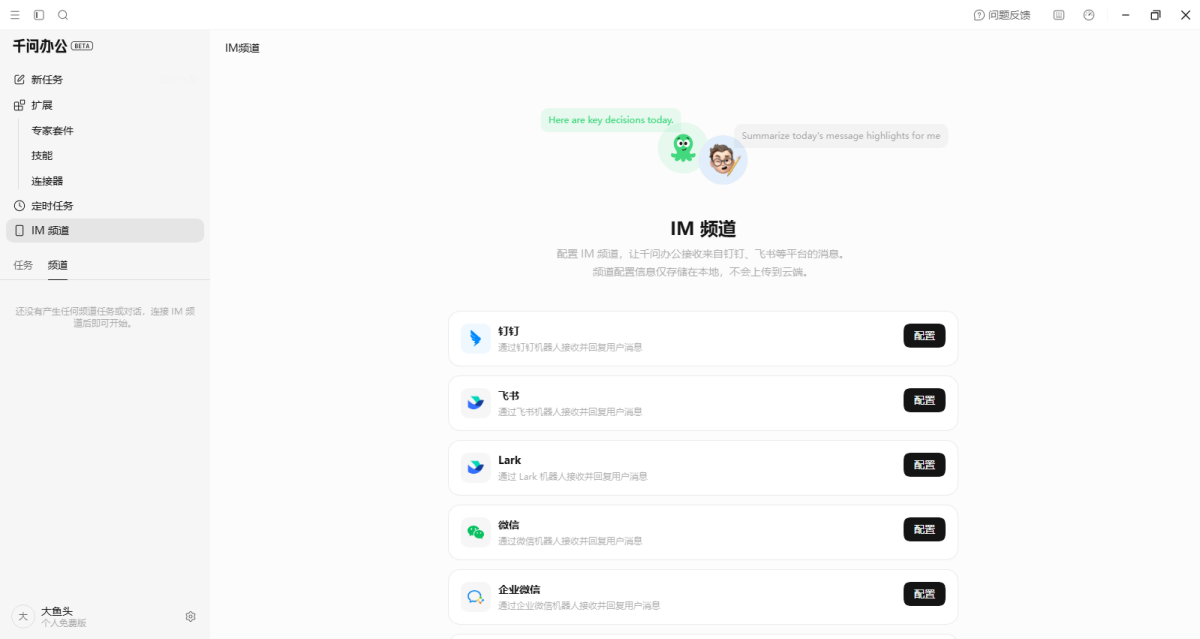Viewport: 1200px width, 639px height.
Task: Switch to the 频道 tab
Action: click(x=58, y=265)
